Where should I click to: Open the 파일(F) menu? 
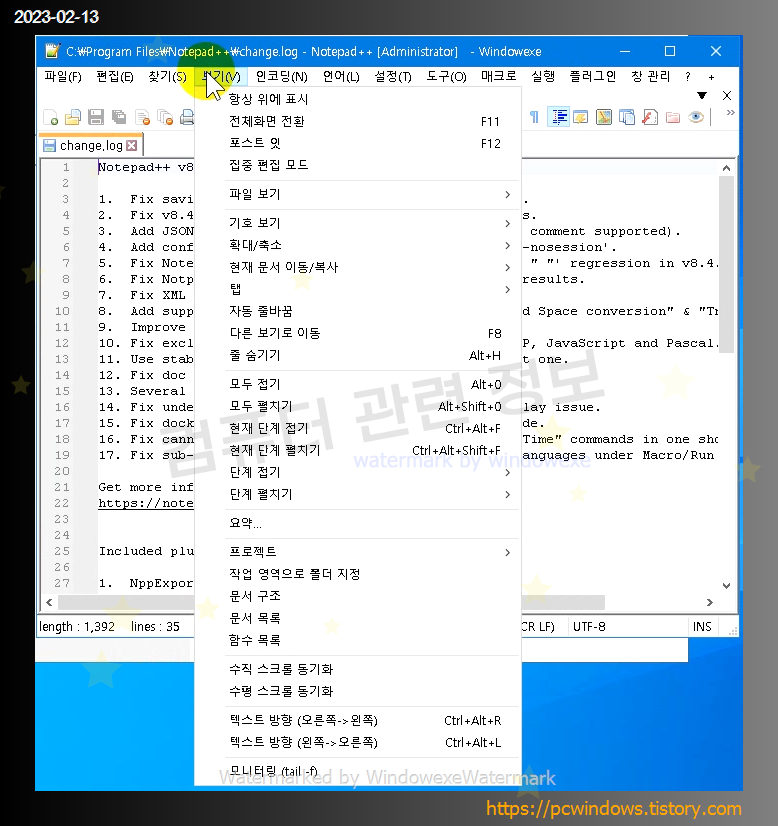click(x=63, y=77)
